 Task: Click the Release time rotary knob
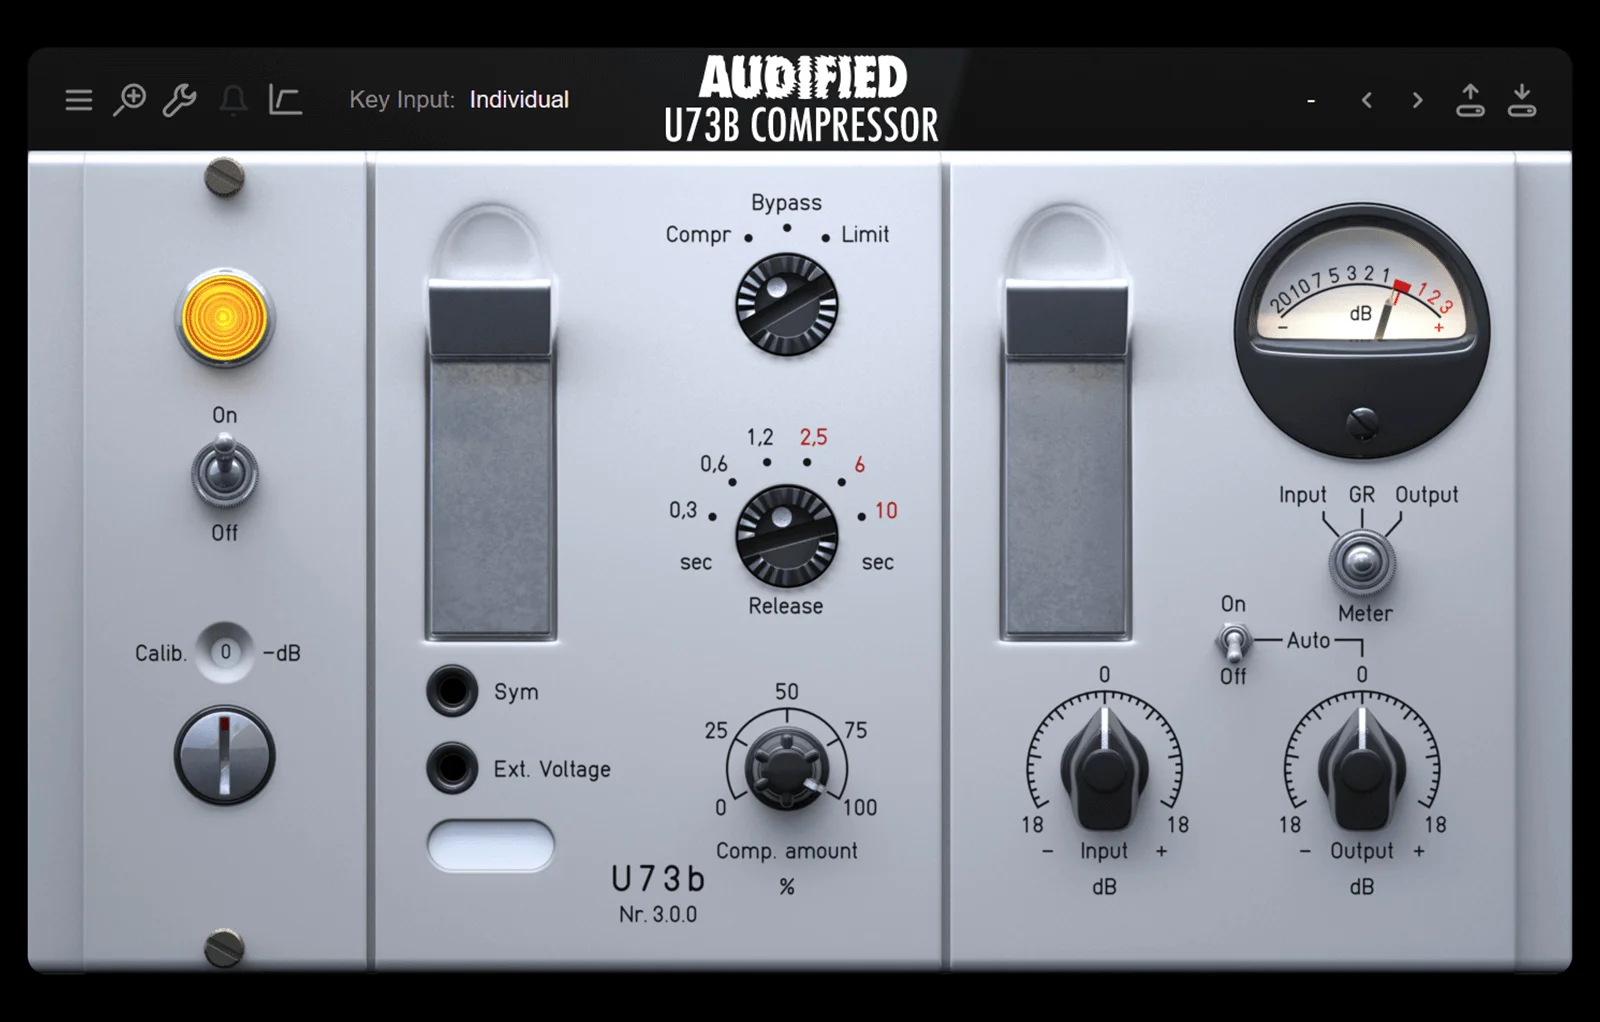click(787, 536)
